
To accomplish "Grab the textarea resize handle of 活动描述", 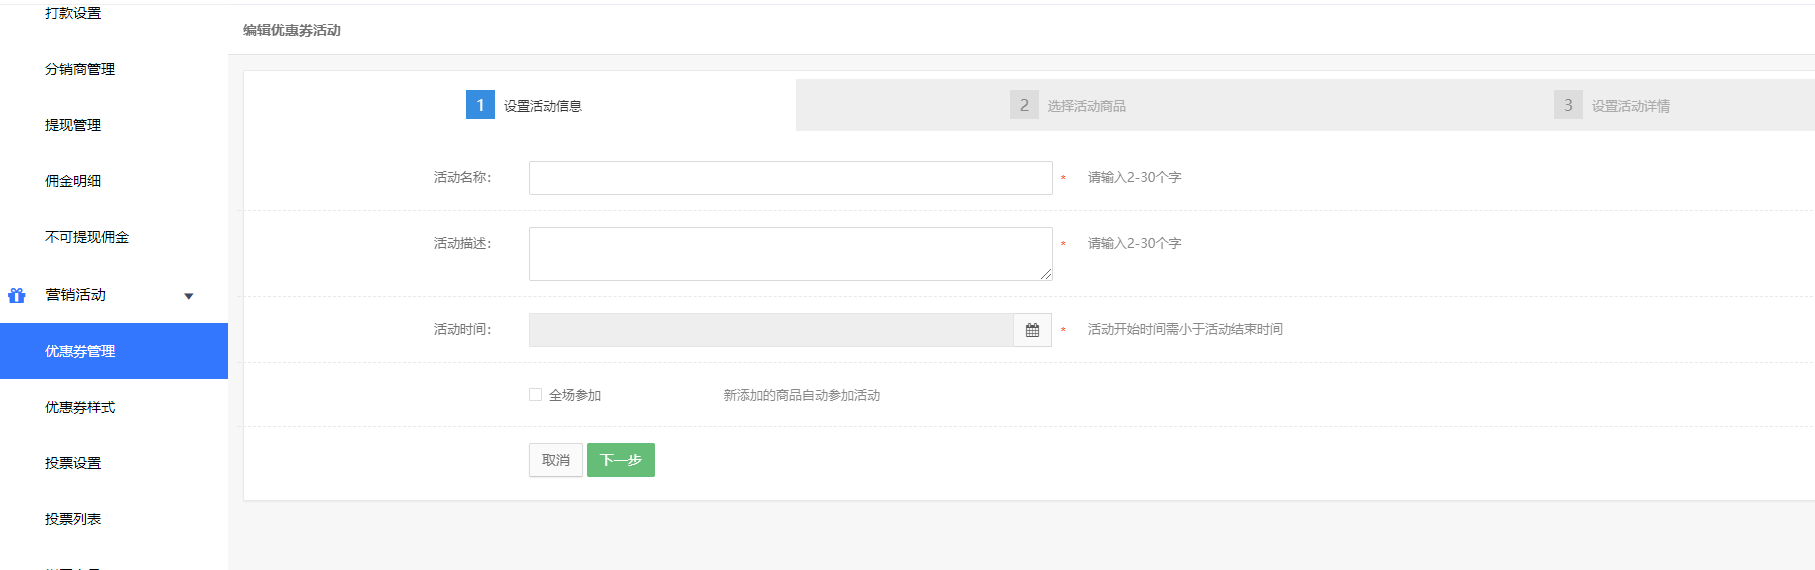I will 1046,274.
